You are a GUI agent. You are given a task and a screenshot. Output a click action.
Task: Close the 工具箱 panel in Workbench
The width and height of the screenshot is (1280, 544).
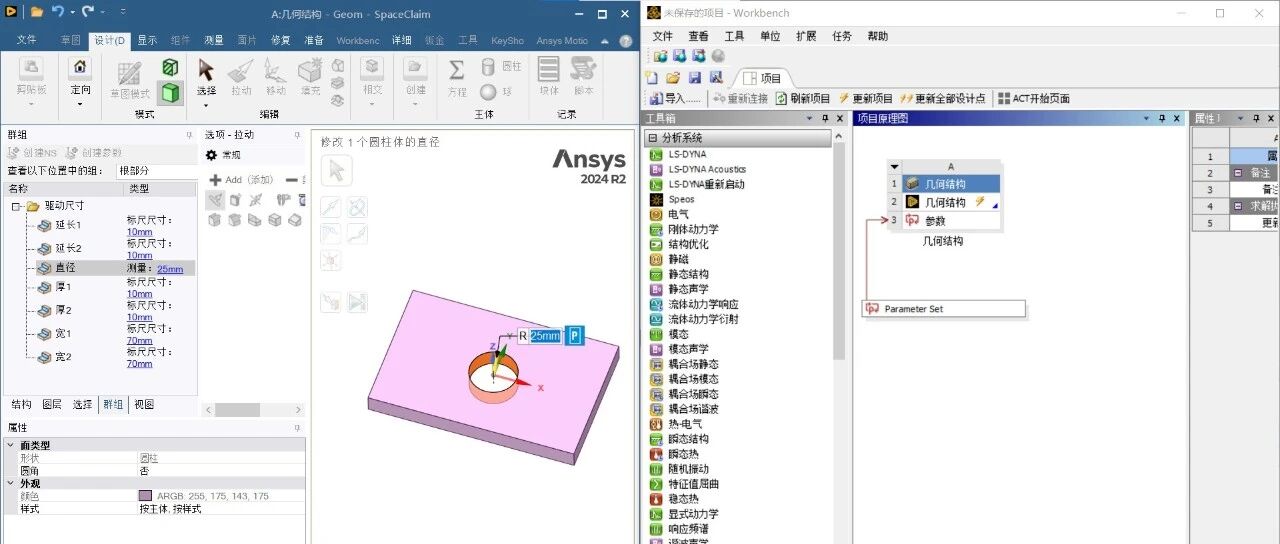(x=838, y=118)
